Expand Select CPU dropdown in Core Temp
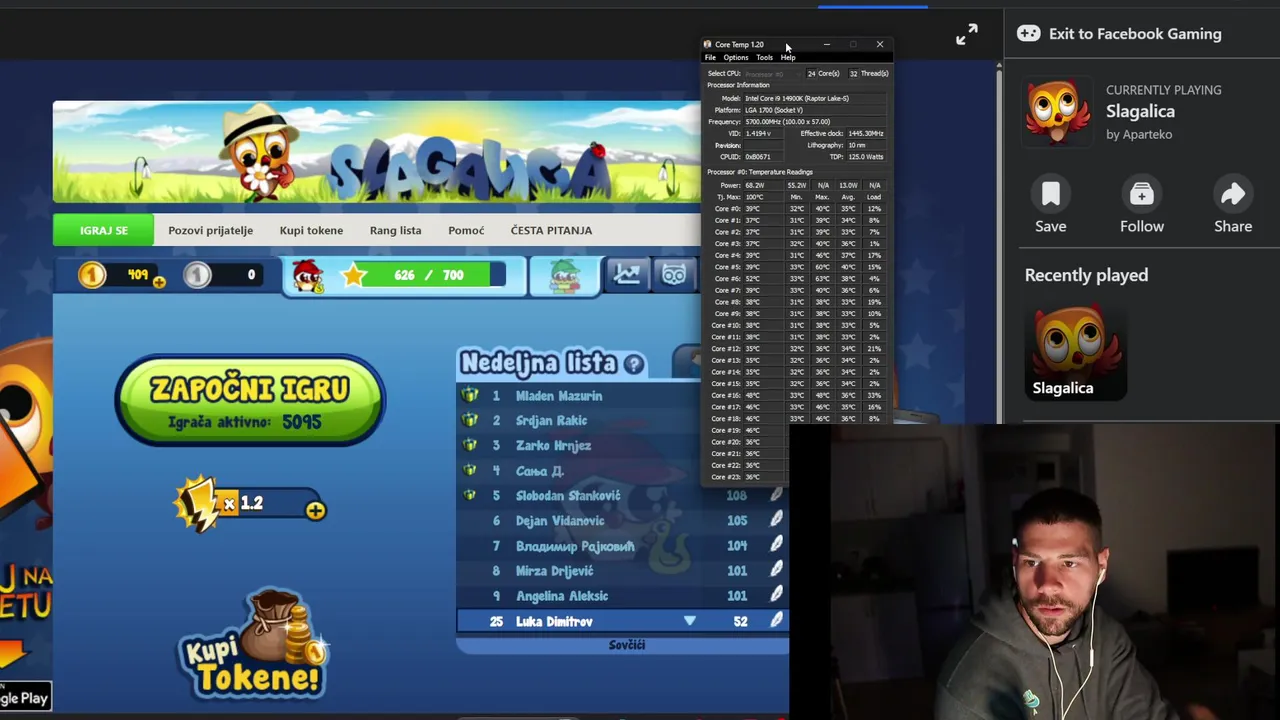This screenshot has height=720, width=1280. (x=773, y=74)
